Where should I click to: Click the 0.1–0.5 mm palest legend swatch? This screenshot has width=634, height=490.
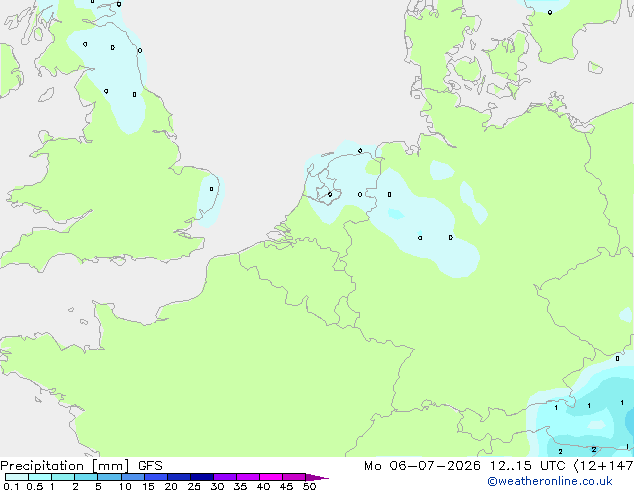tap(17, 477)
